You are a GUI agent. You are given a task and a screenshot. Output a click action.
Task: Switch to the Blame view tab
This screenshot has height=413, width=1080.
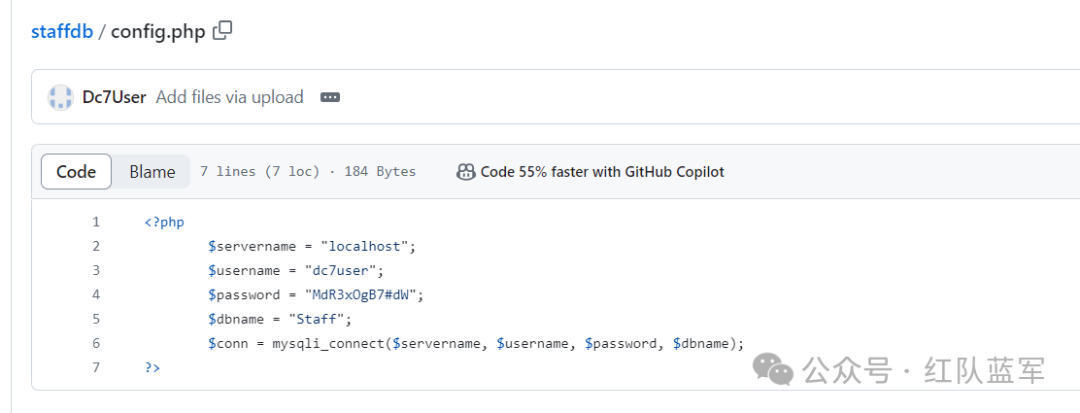[x=152, y=172]
